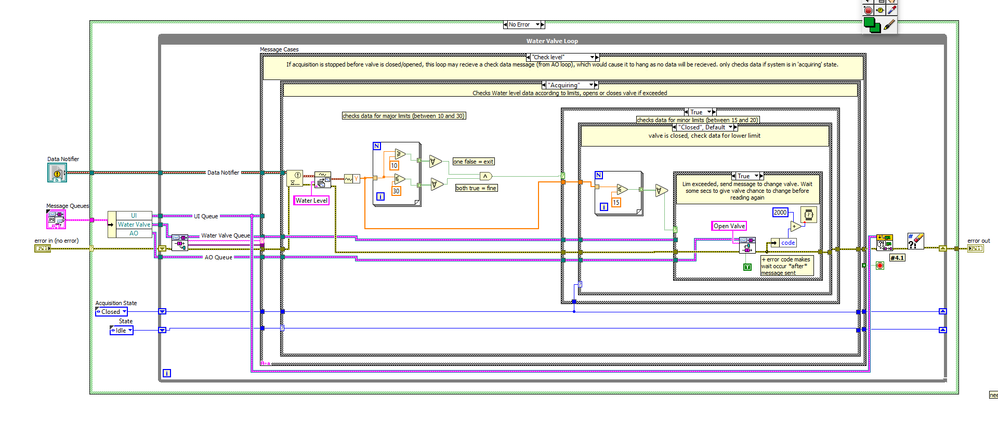Click the less-than comparison above constant 15

[x=622, y=189]
